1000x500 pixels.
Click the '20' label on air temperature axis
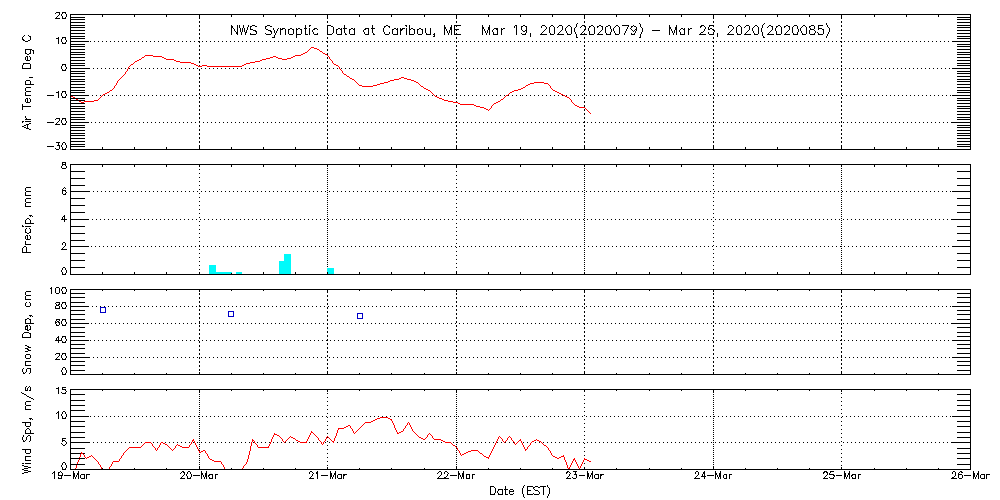pyautogui.click(x=61, y=15)
